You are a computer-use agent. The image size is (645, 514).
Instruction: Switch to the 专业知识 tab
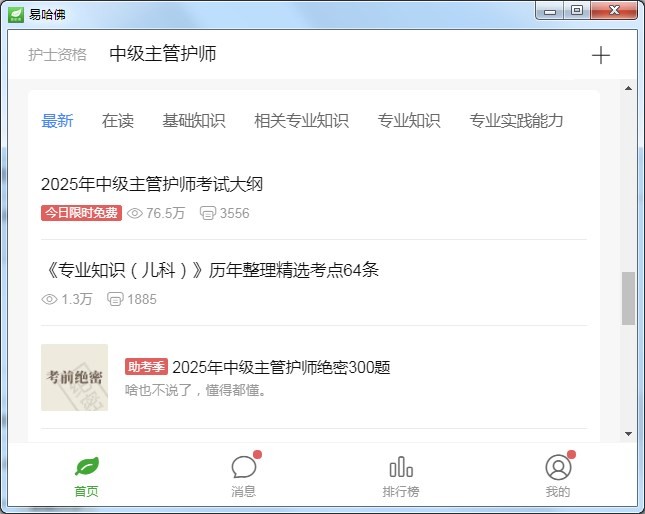tap(409, 120)
